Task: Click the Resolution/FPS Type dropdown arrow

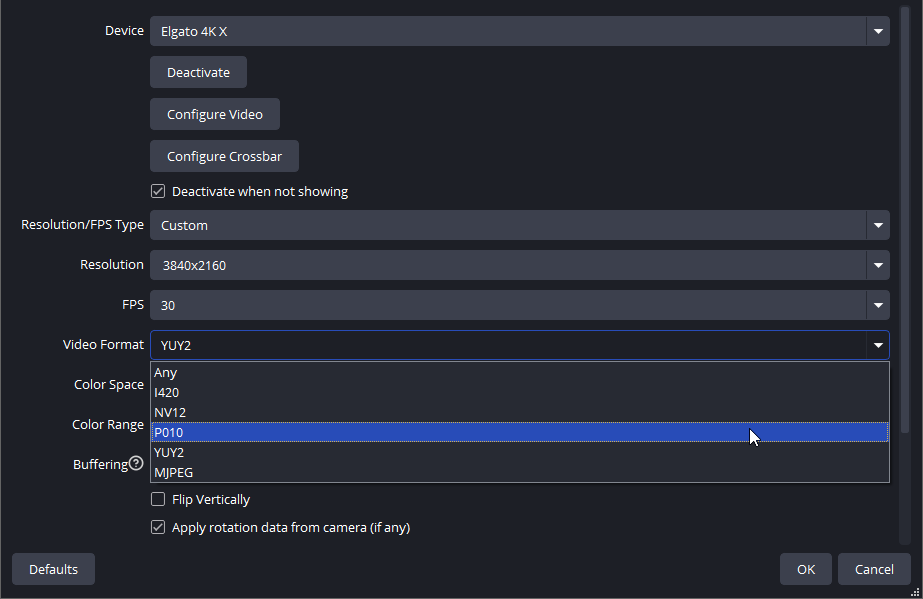Action: (x=878, y=225)
